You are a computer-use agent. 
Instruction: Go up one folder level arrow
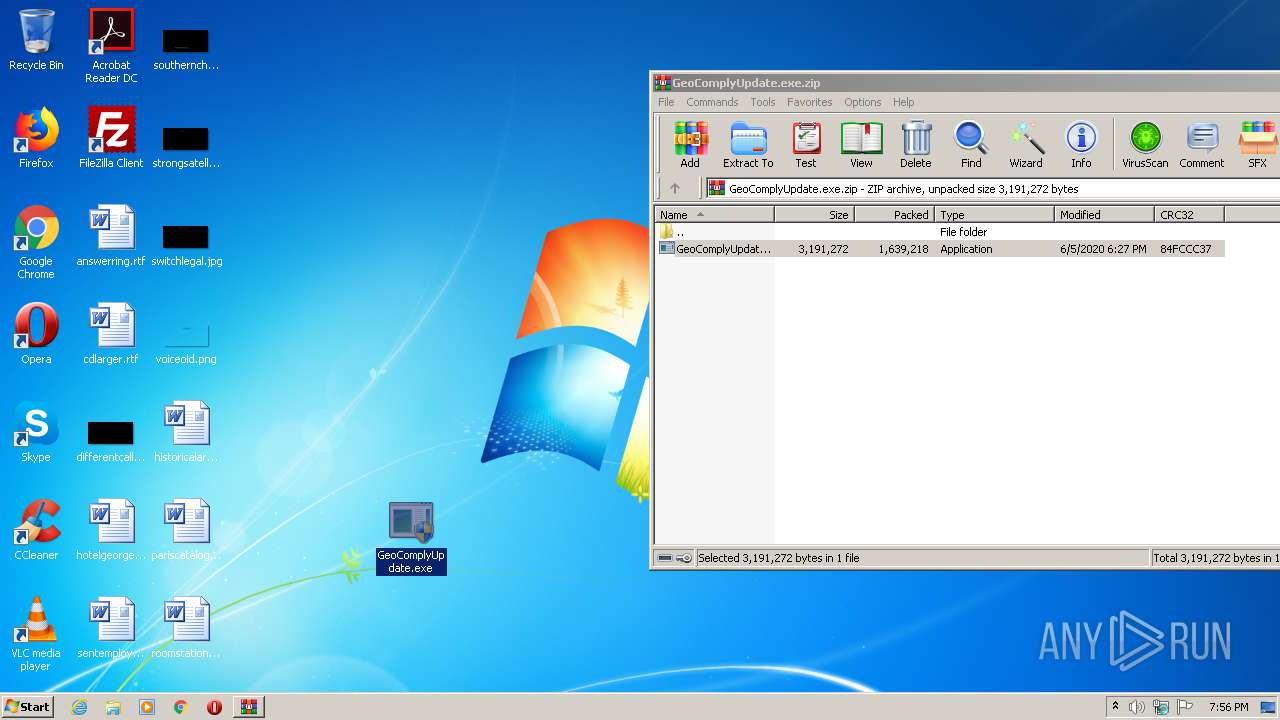click(675, 188)
